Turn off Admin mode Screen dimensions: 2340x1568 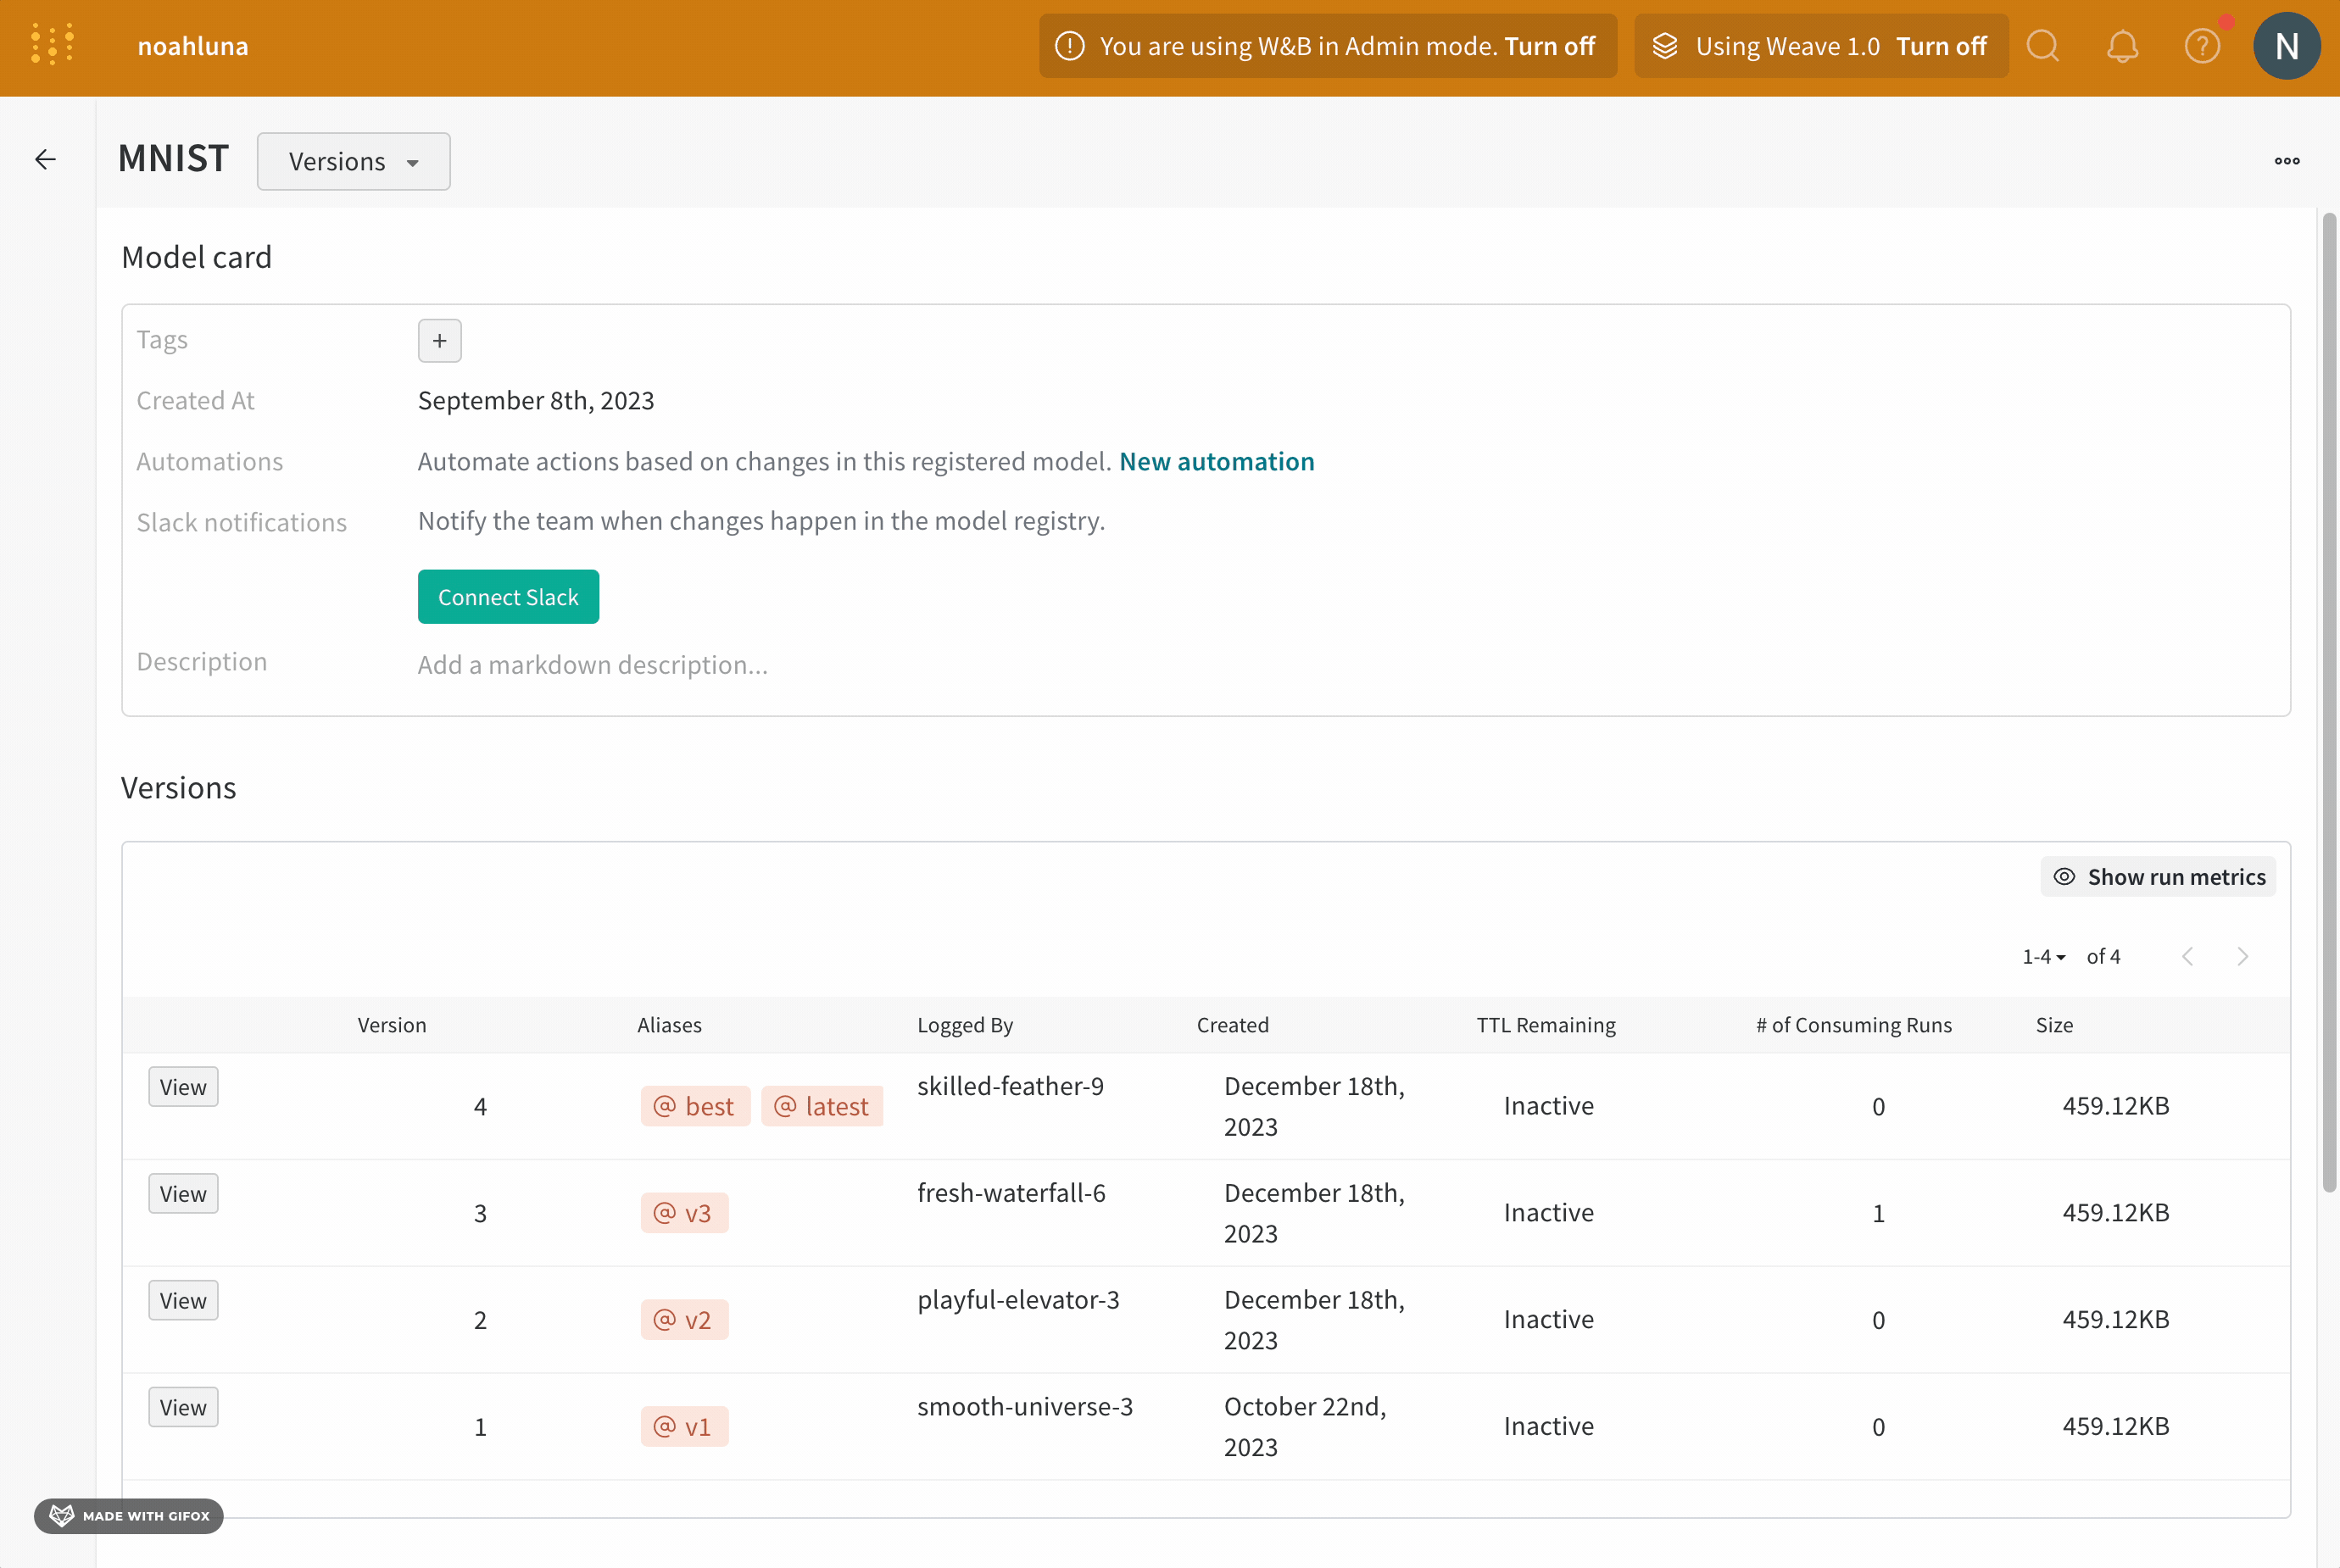(1549, 46)
